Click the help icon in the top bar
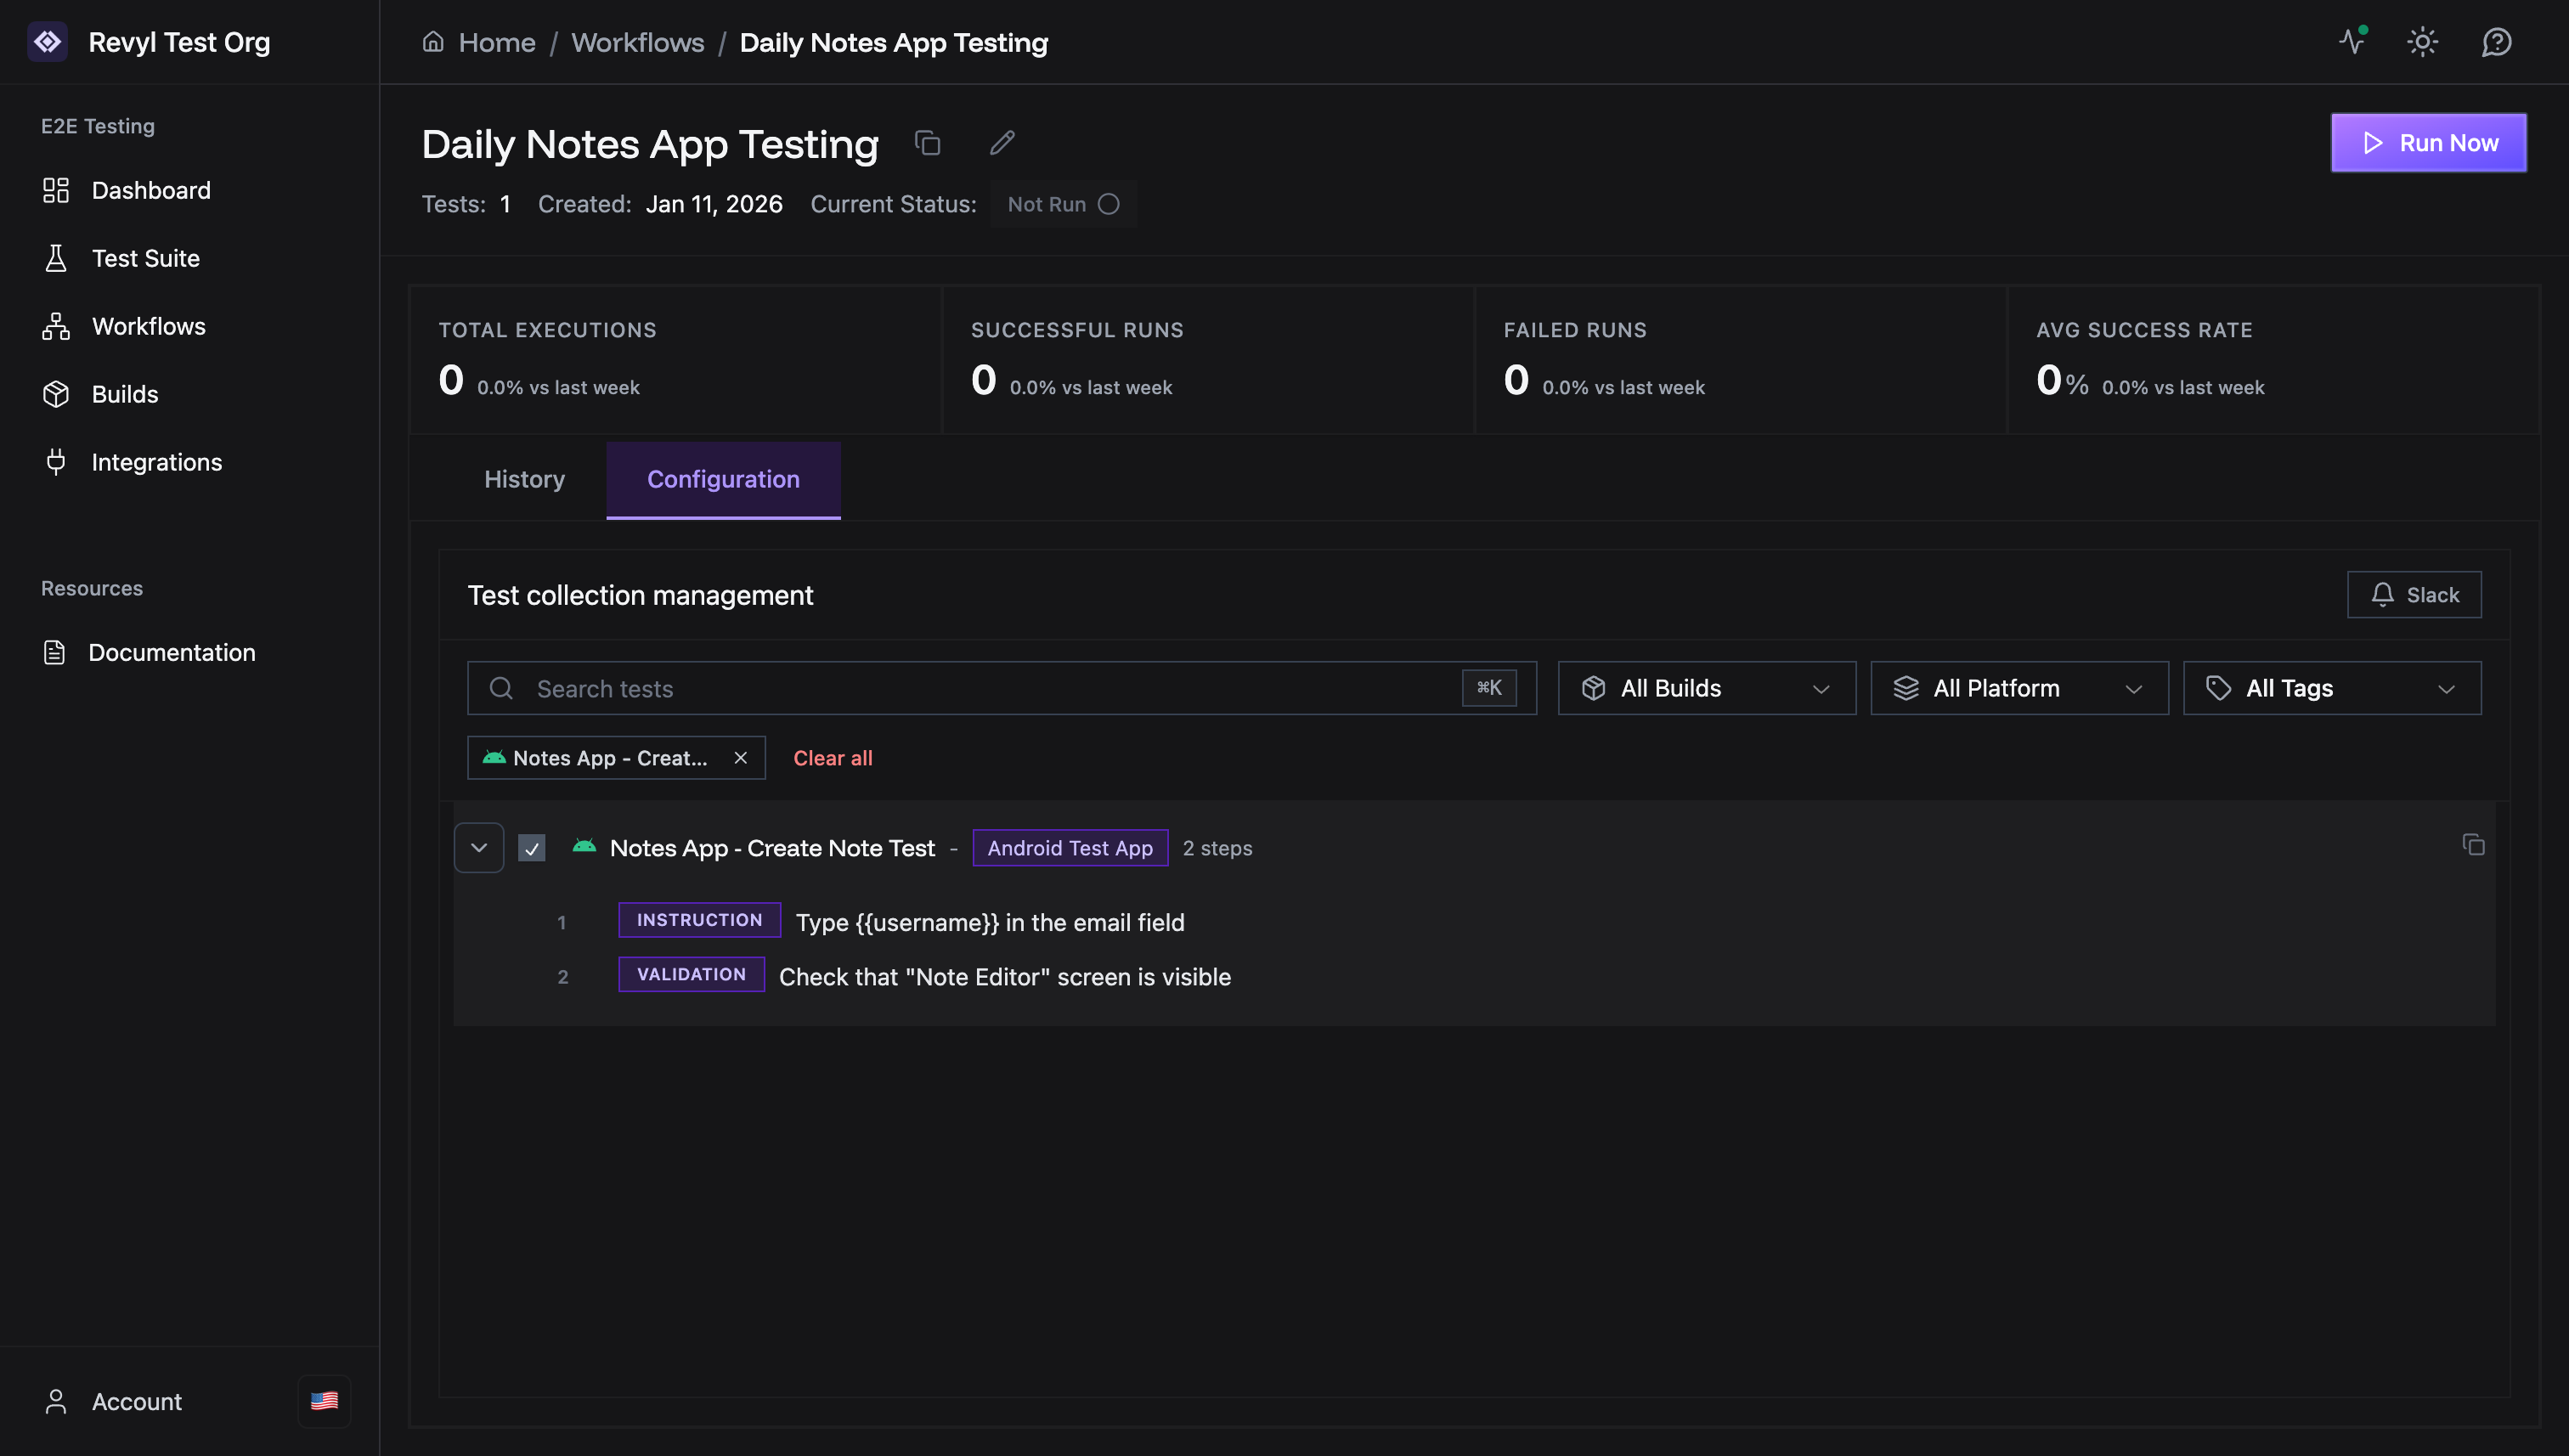Screen dimensions: 2569x1456 (2497, 42)
